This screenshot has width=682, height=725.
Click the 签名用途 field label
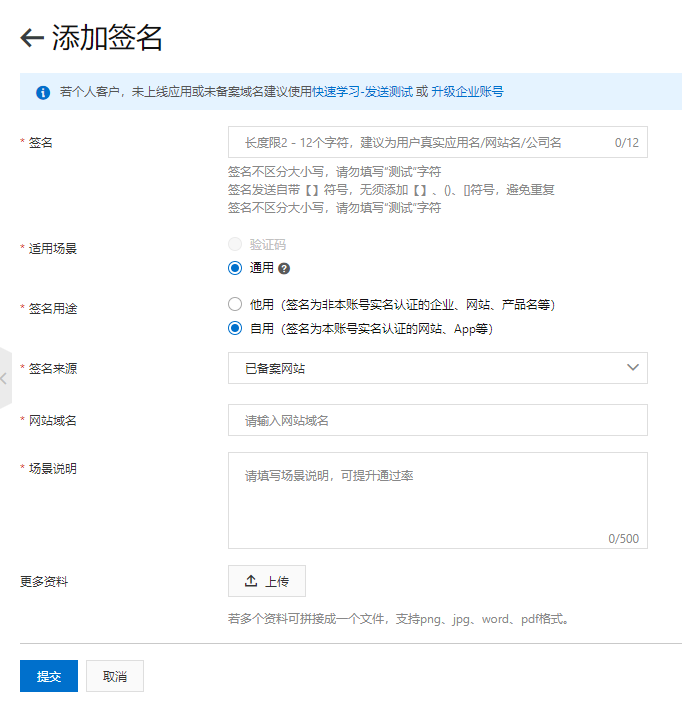(x=53, y=309)
